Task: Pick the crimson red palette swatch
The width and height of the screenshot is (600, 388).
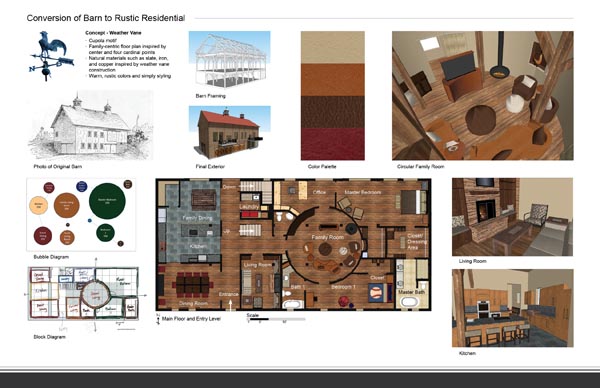Action: pyautogui.click(x=333, y=144)
